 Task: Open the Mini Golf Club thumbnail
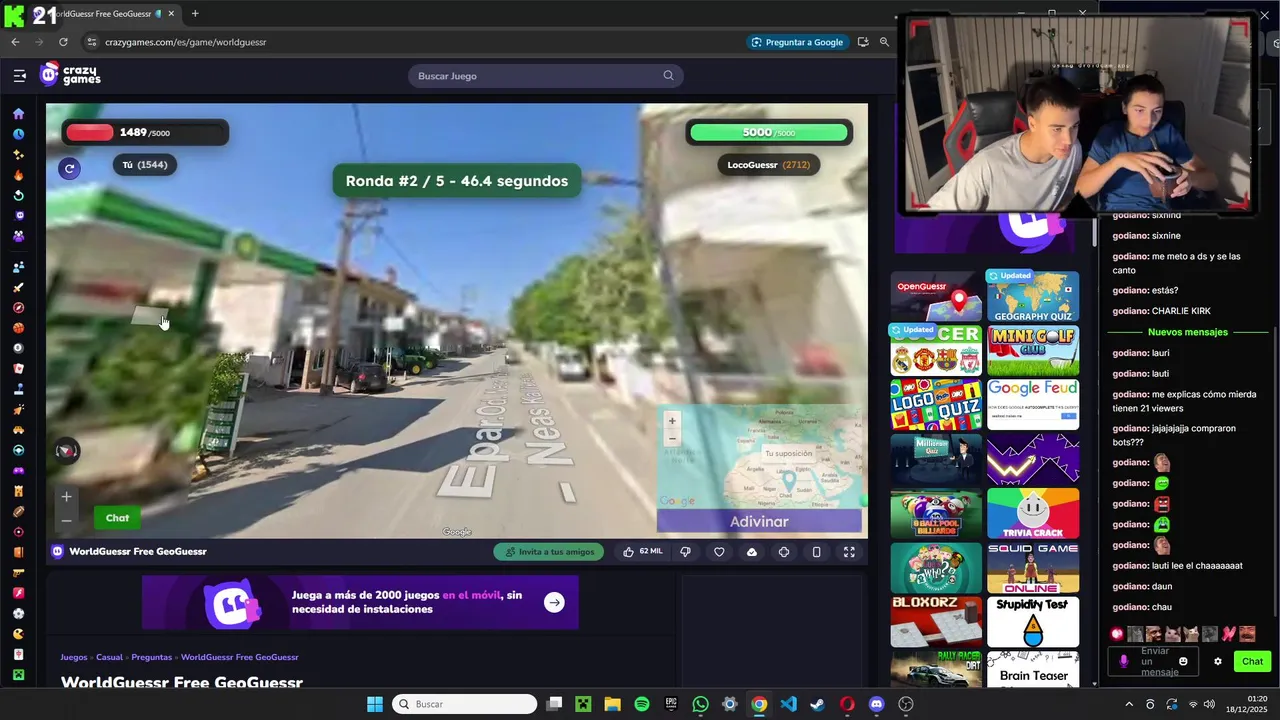point(1033,350)
